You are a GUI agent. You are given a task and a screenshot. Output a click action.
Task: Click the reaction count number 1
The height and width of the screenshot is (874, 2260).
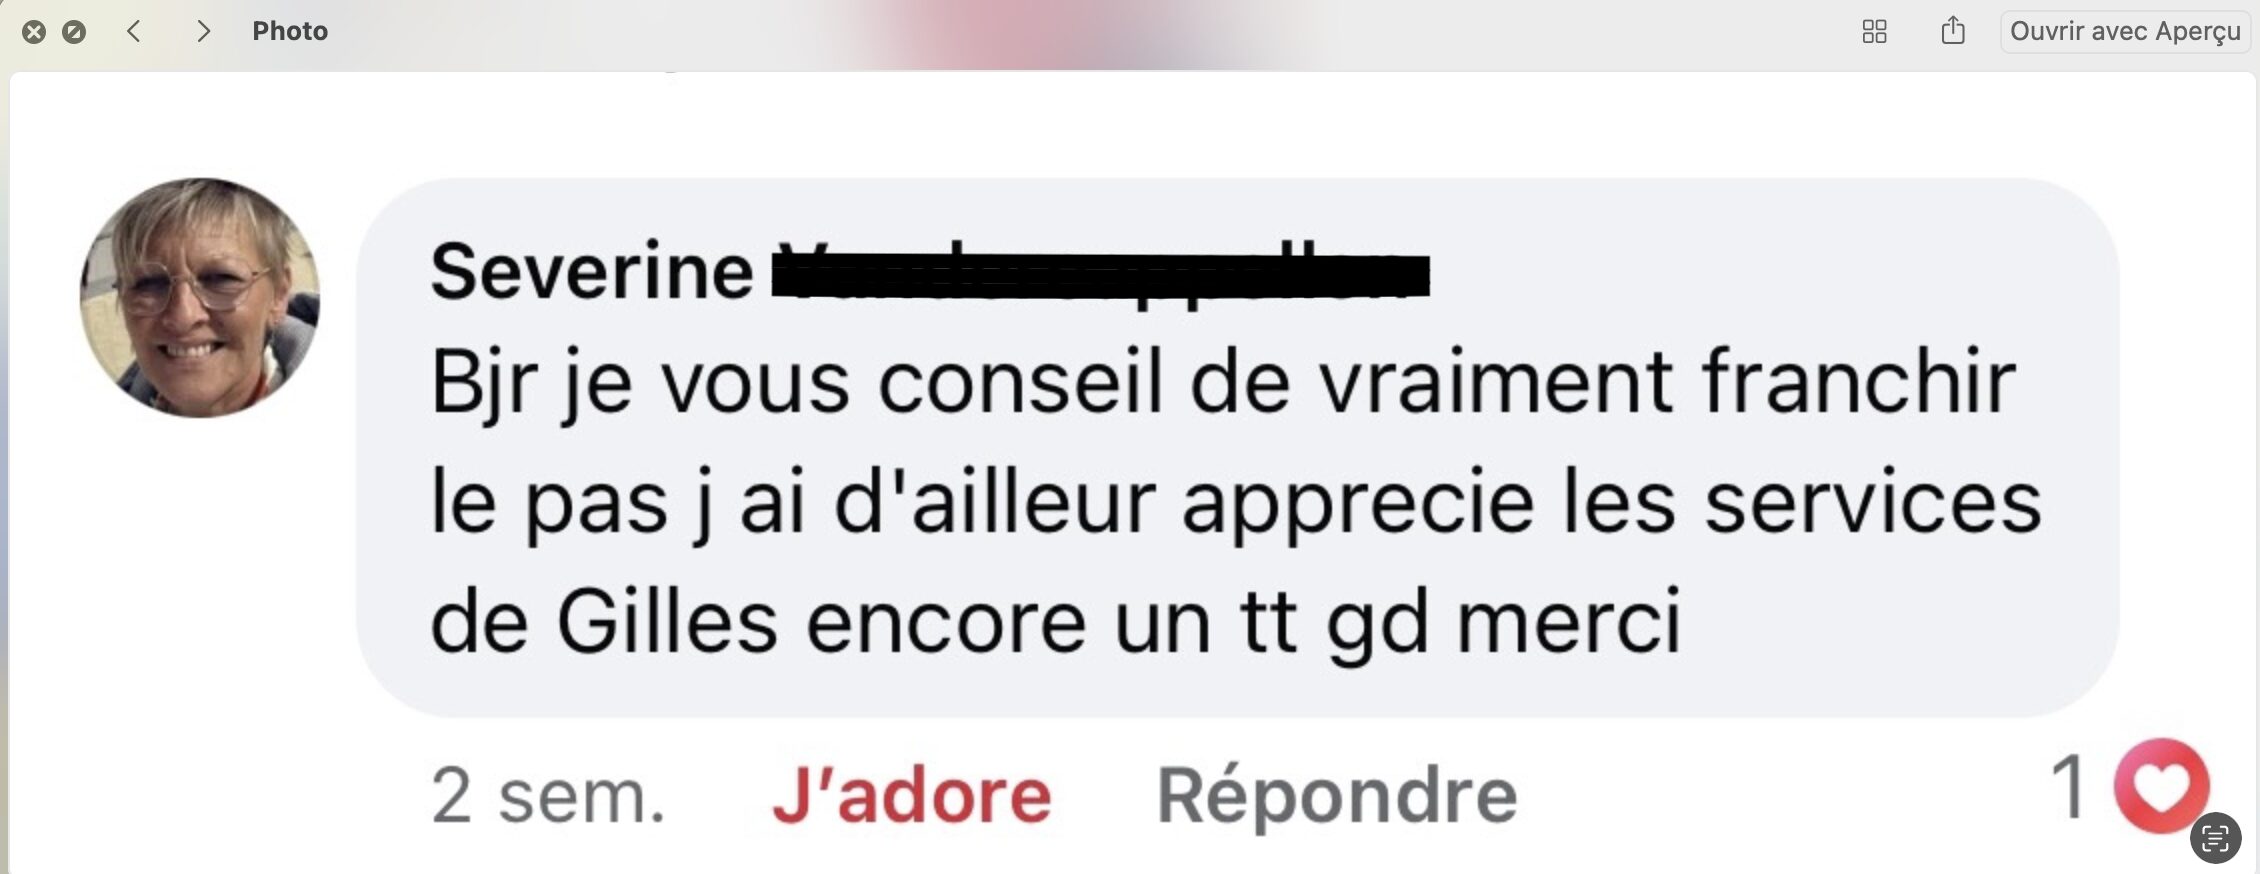(2069, 786)
